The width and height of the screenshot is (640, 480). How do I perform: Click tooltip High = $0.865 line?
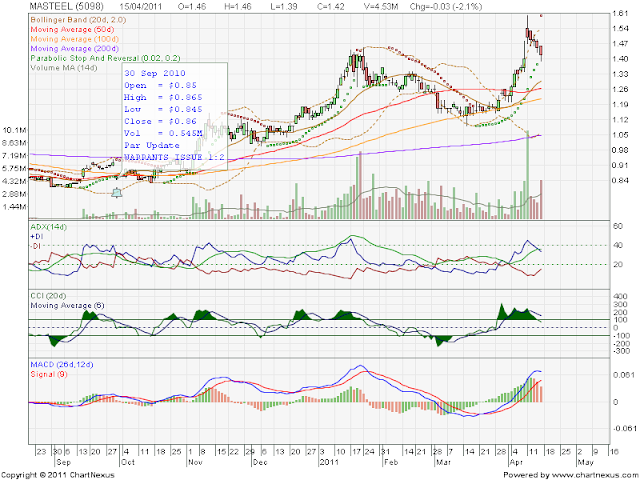(163, 97)
